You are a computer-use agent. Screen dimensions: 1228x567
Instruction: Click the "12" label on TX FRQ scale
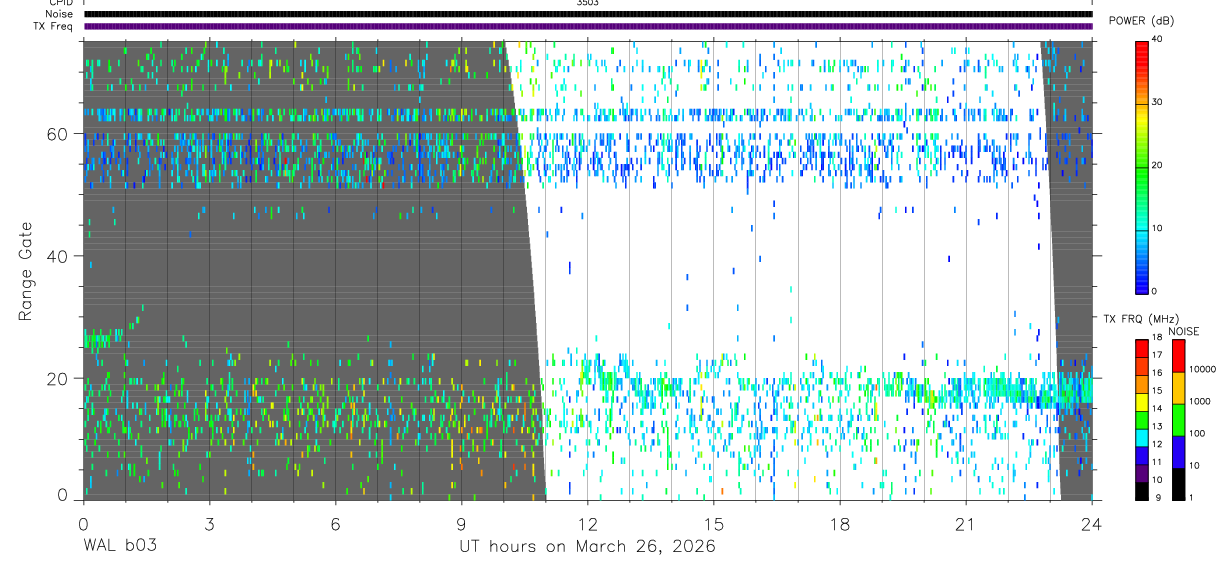(x=1156, y=445)
